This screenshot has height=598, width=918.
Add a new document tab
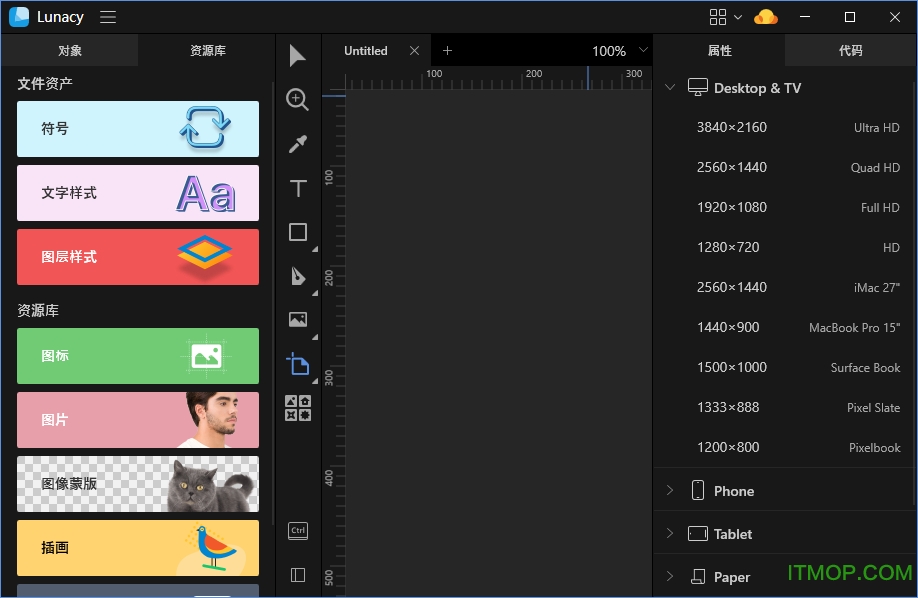[447, 51]
